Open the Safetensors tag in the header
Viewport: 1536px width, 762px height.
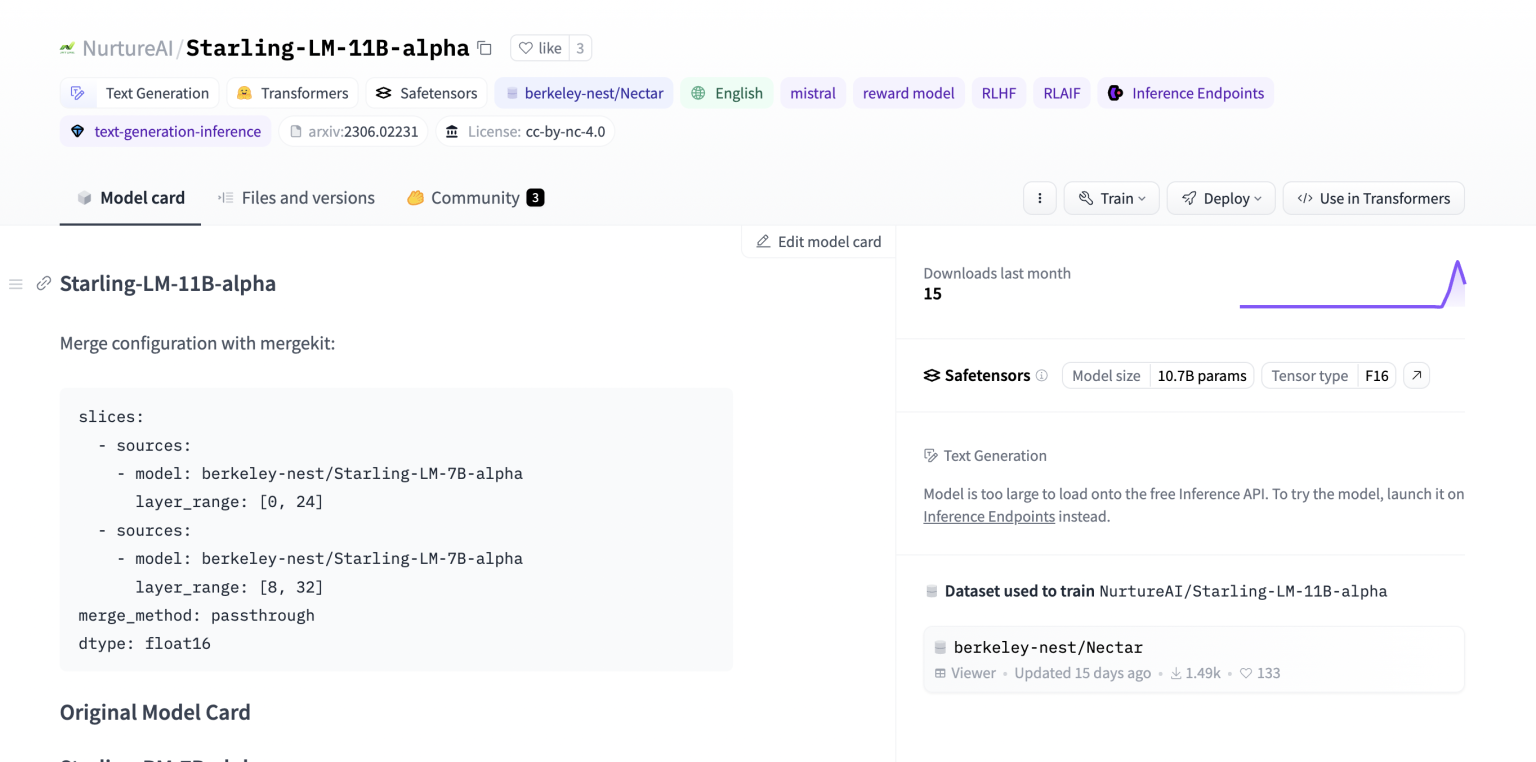pyautogui.click(x=426, y=92)
